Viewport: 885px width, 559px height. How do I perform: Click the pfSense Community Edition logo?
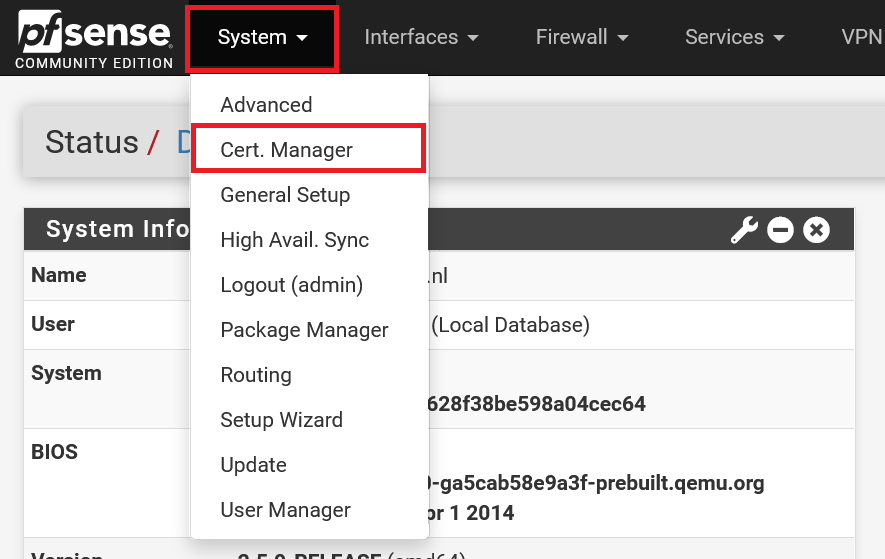pyautogui.click(x=95, y=40)
